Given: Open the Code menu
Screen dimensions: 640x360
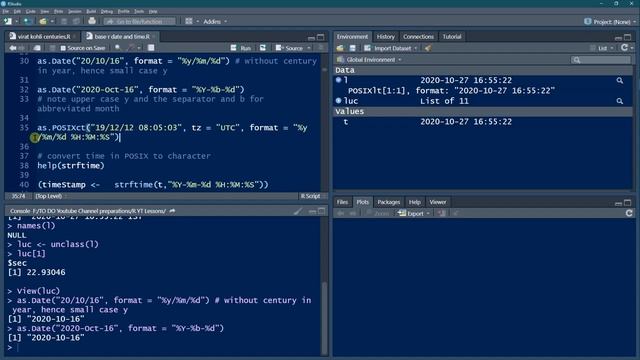Looking at the screenshot, I should [31, 11].
